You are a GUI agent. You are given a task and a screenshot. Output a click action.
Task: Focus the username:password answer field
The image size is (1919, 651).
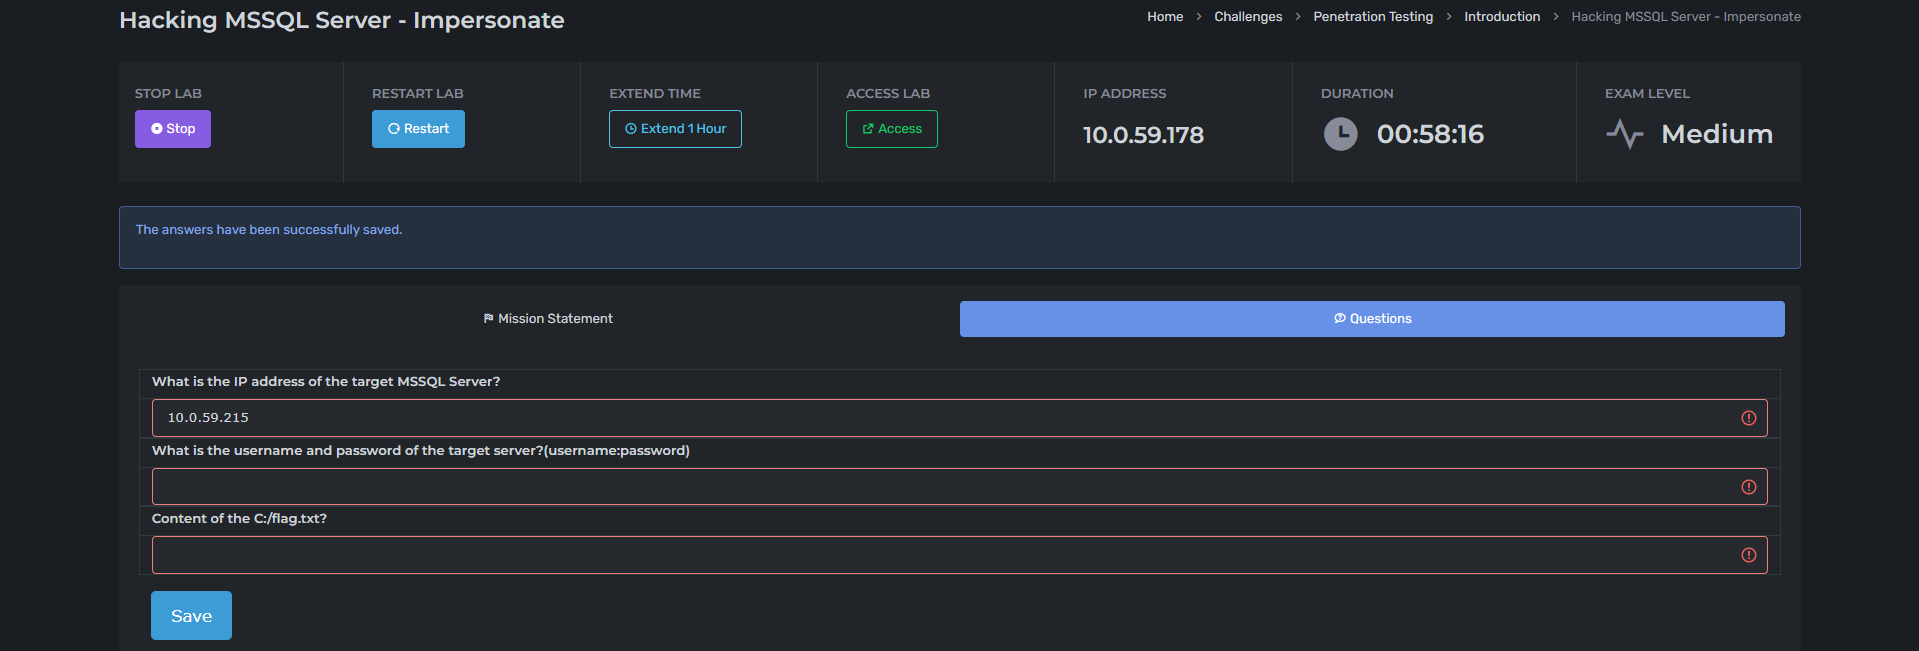(940, 487)
